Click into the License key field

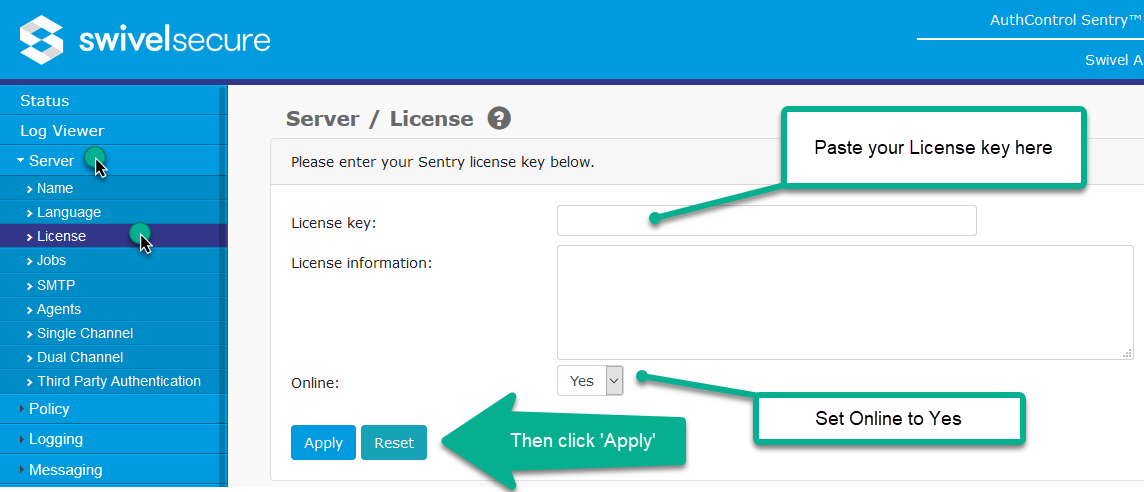(x=766, y=221)
